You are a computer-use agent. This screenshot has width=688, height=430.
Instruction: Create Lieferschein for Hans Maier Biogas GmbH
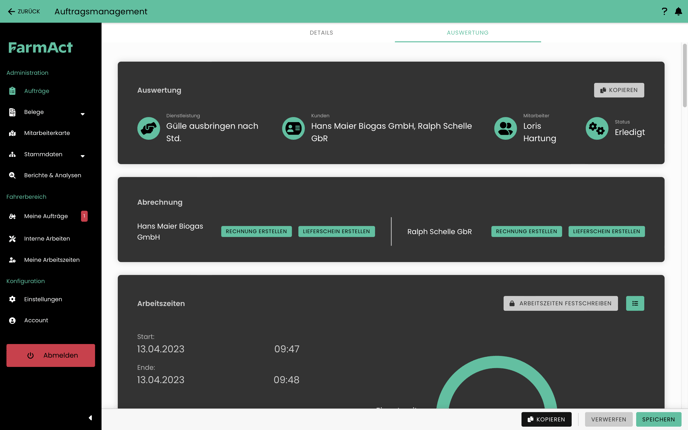(337, 231)
